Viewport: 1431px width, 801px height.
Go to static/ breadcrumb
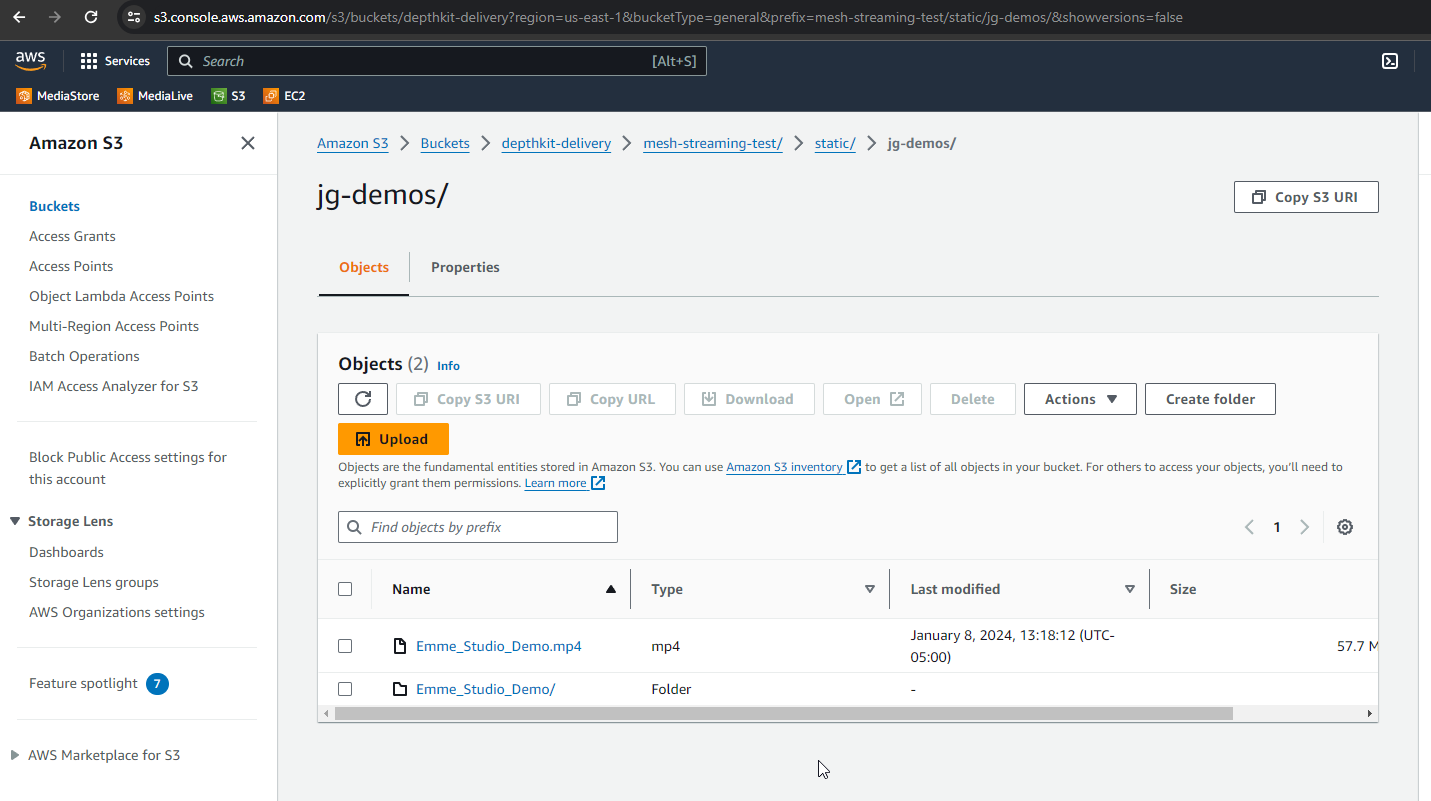pyautogui.click(x=835, y=143)
